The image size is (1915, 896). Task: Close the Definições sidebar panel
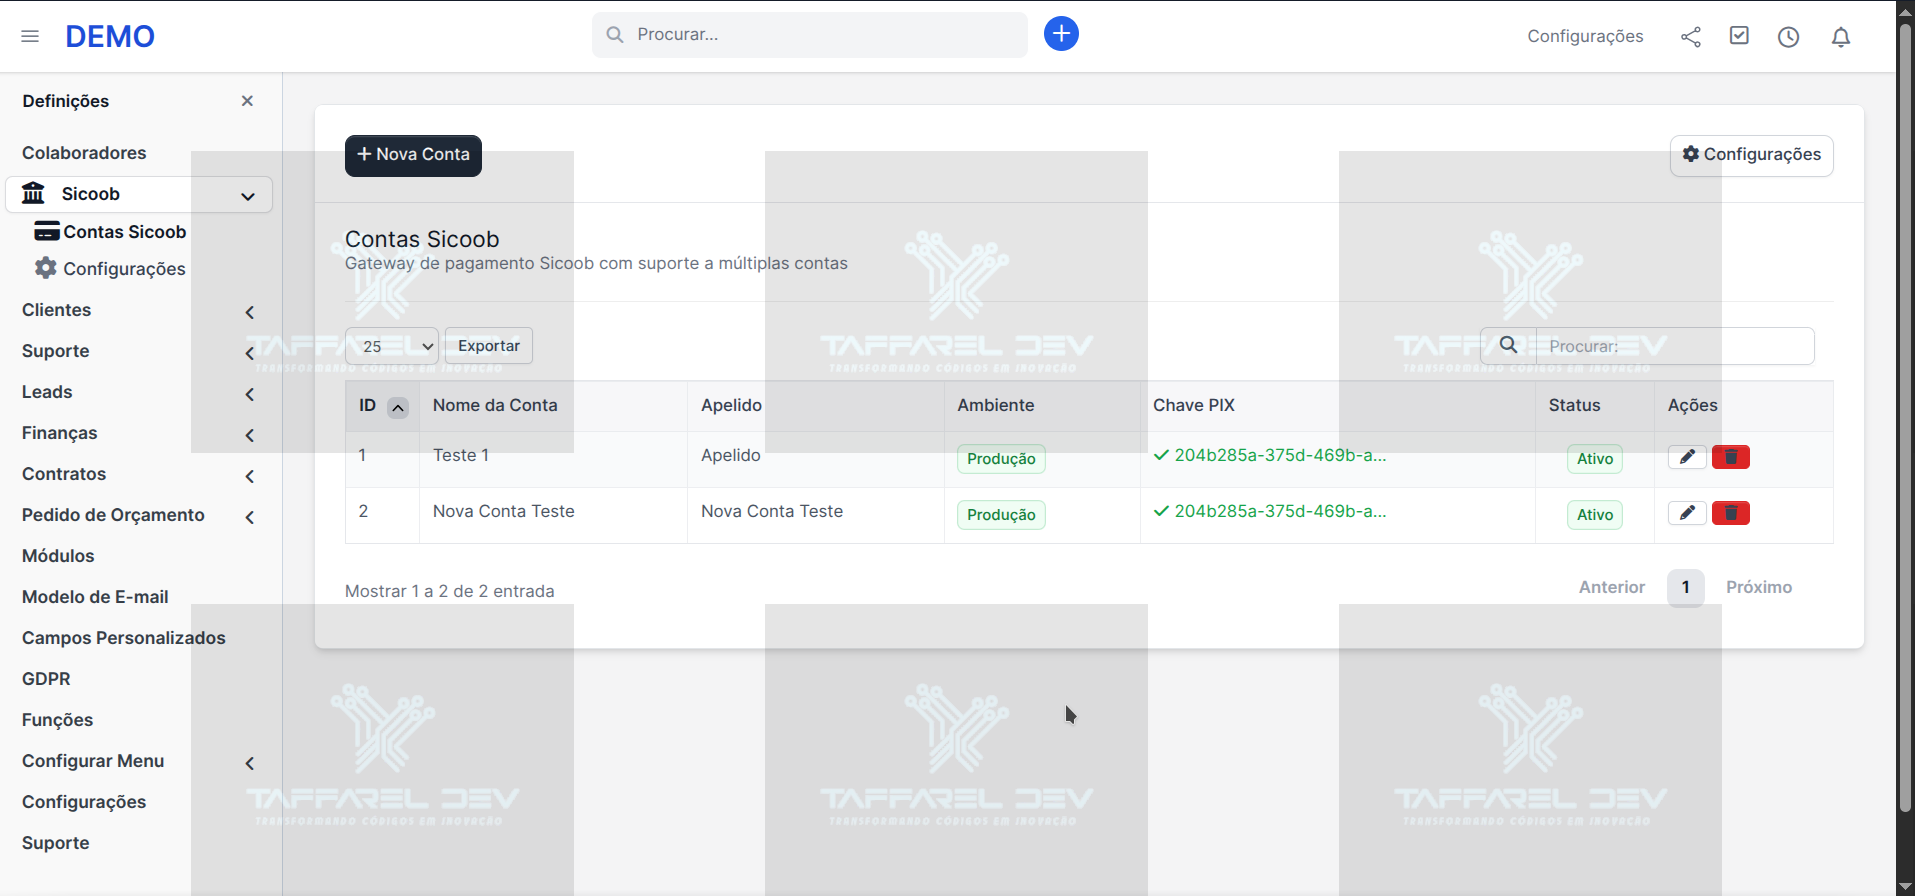247,101
